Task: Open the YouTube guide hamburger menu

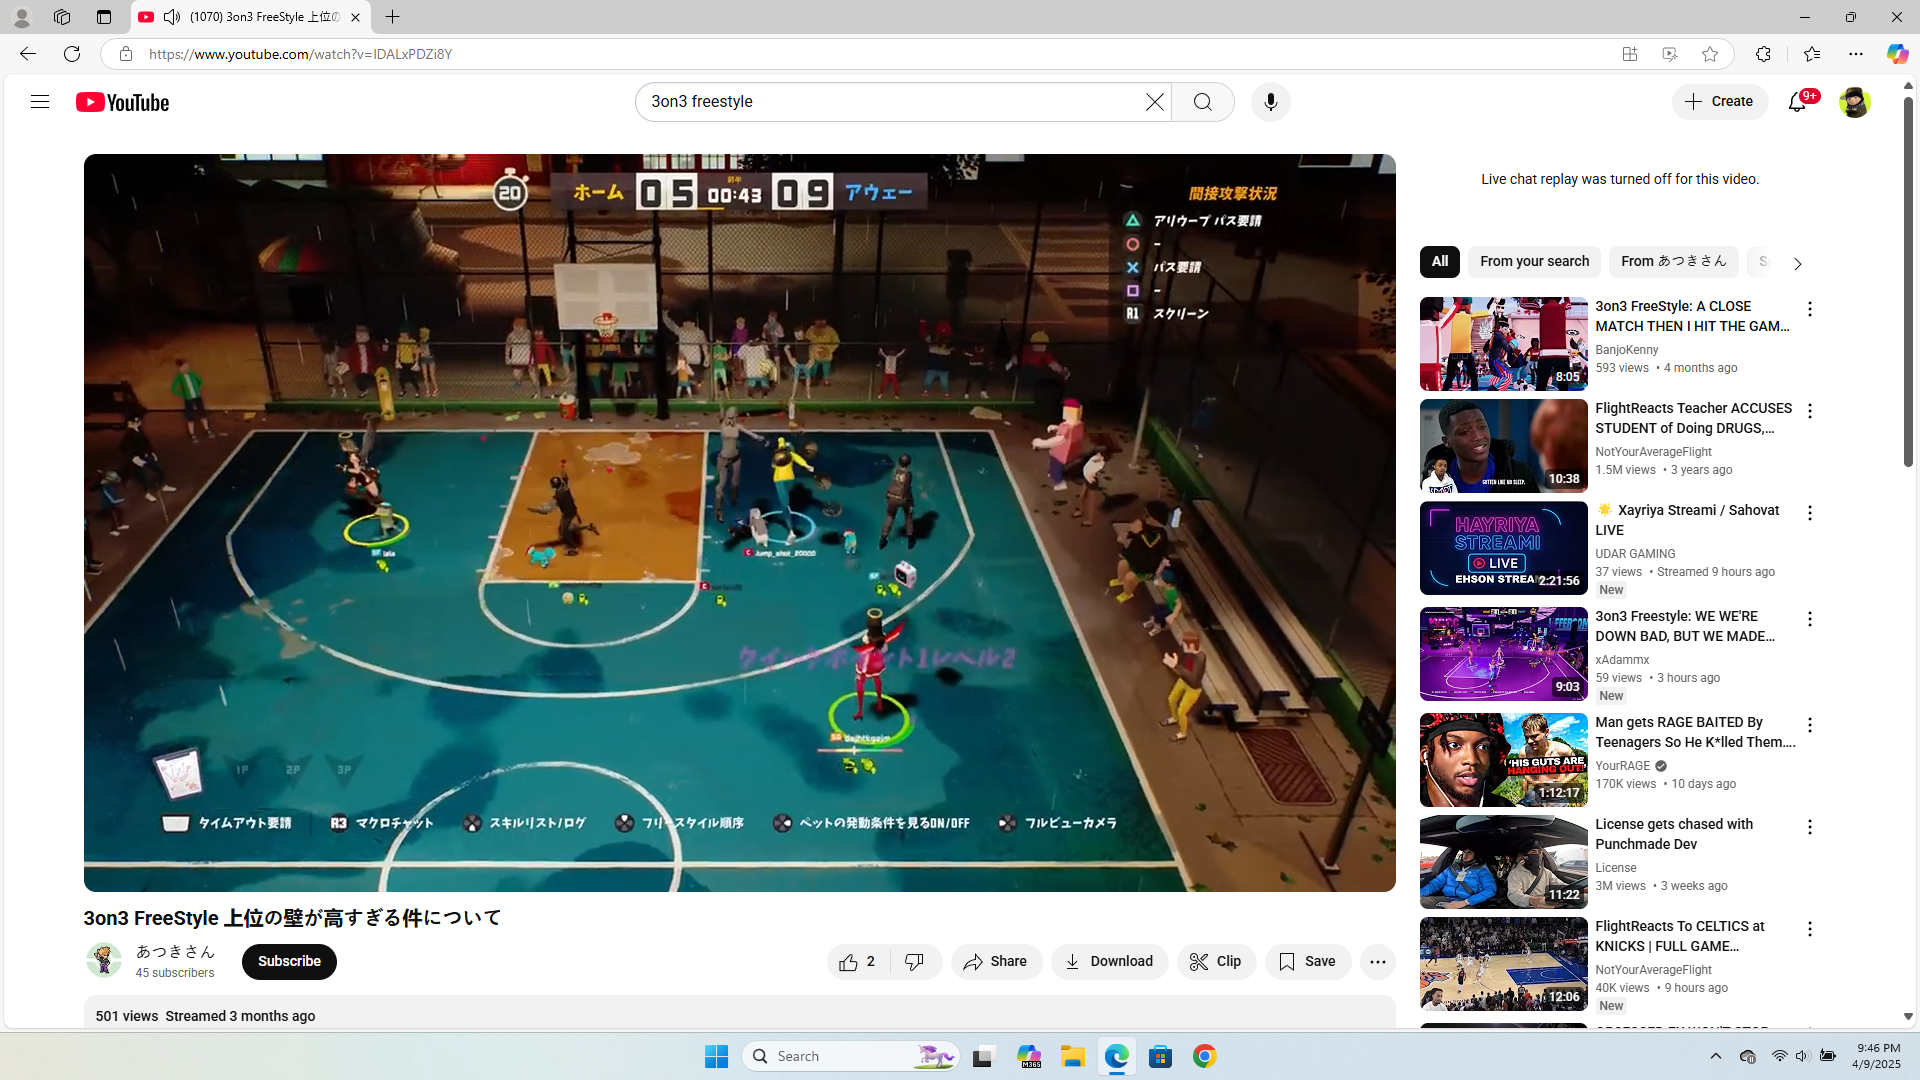Action: point(40,102)
